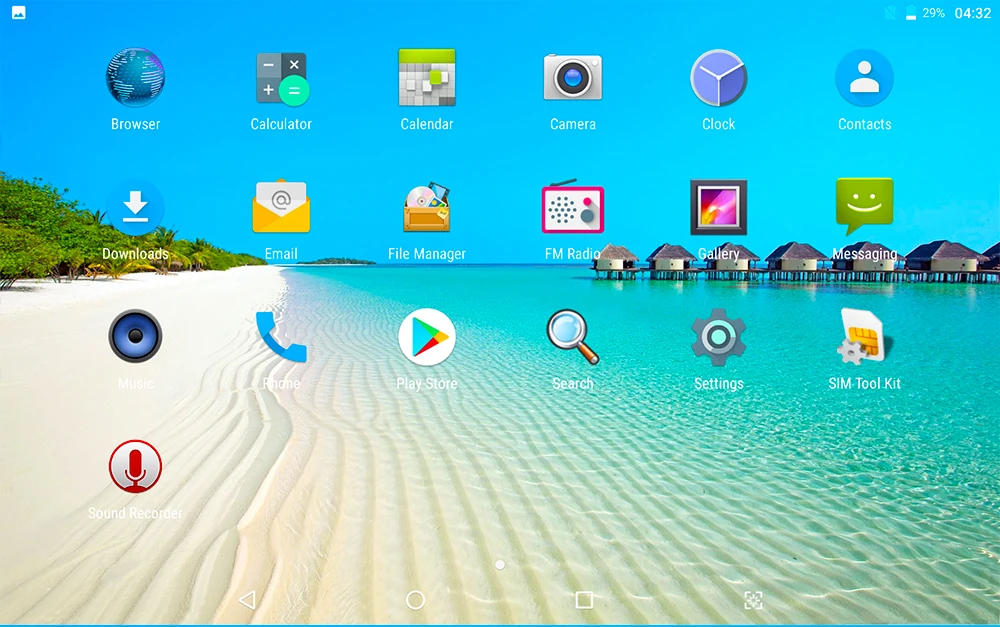Open the Calendar app
The width and height of the screenshot is (1000, 627).
click(427, 78)
